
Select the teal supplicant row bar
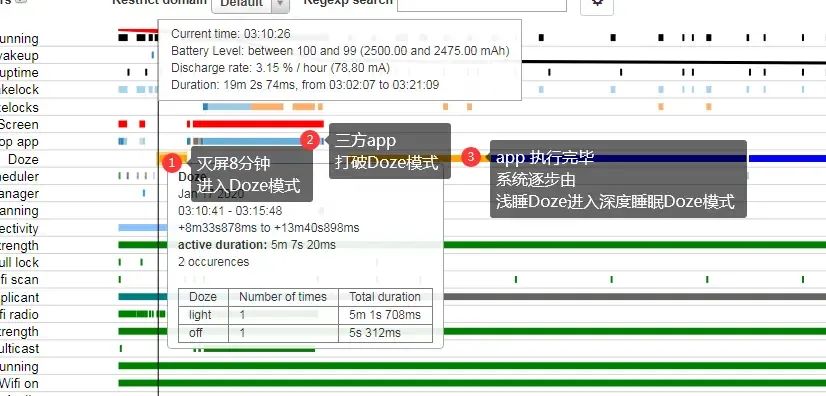coord(143,296)
